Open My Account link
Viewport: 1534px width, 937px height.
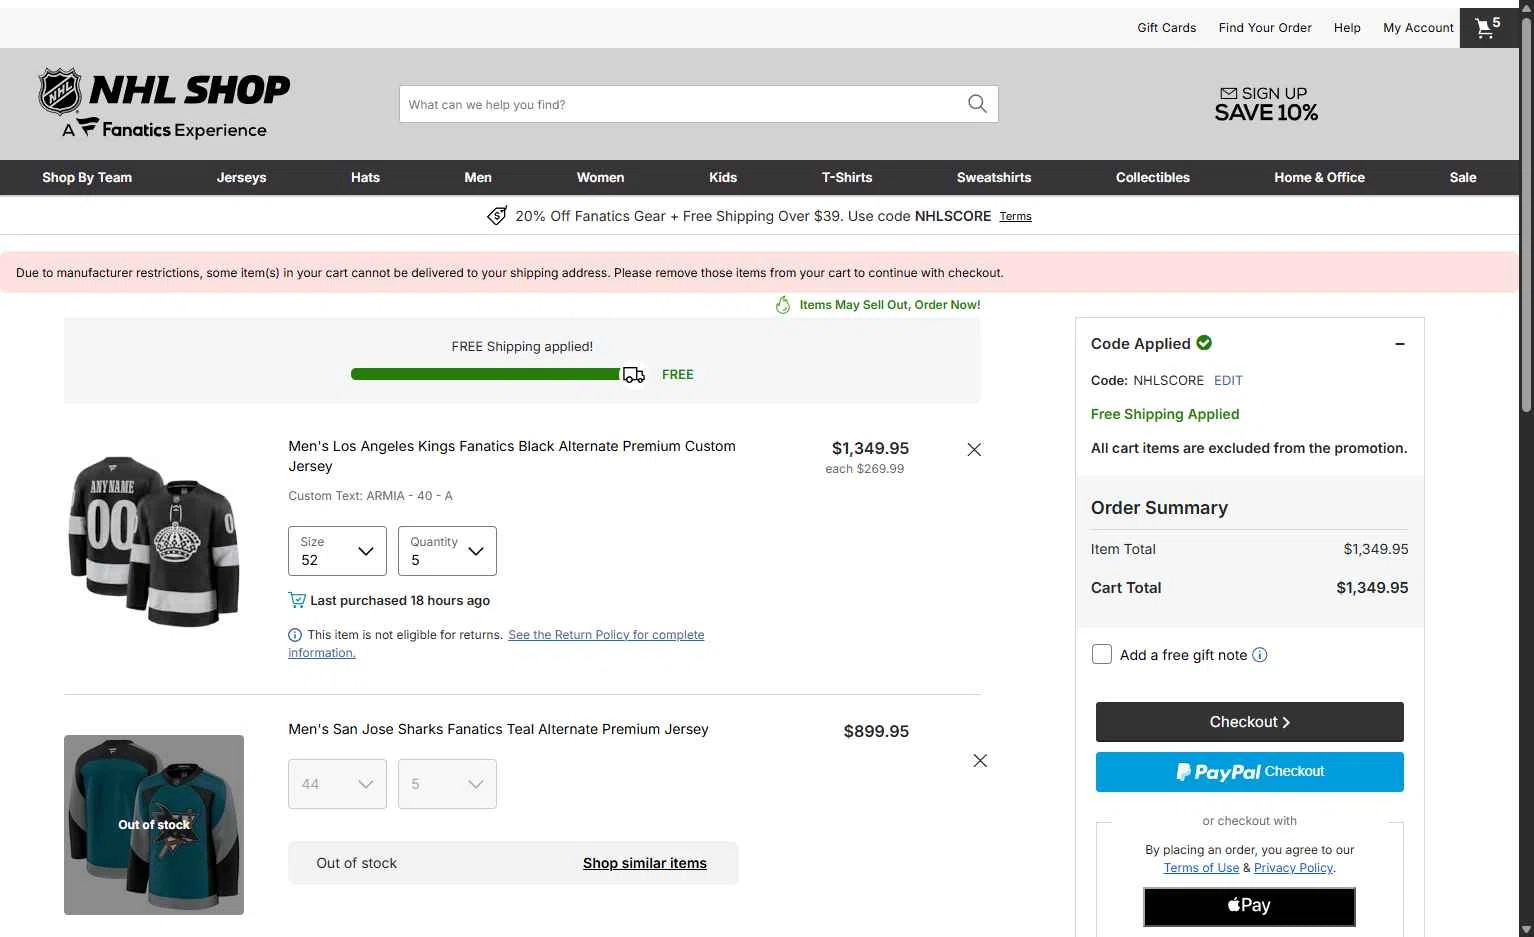pos(1418,28)
